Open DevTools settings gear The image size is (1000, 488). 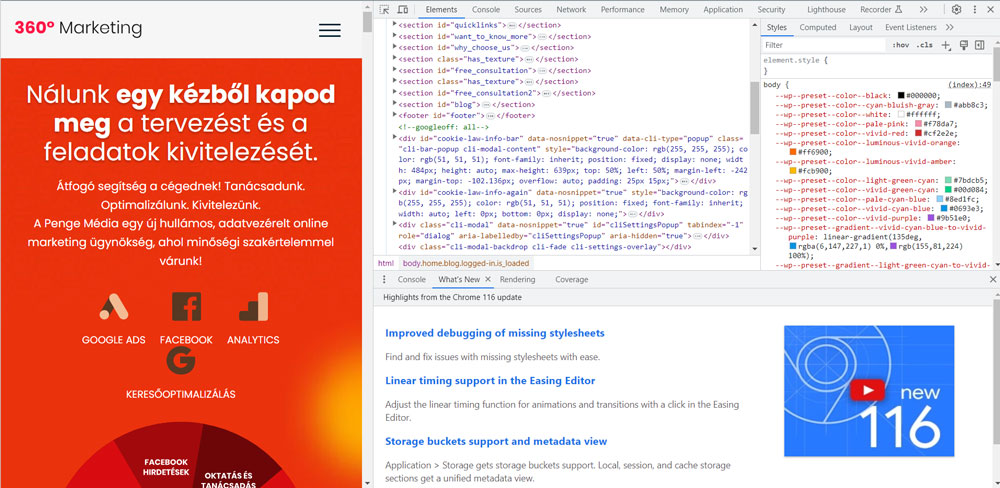coord(957,10)
